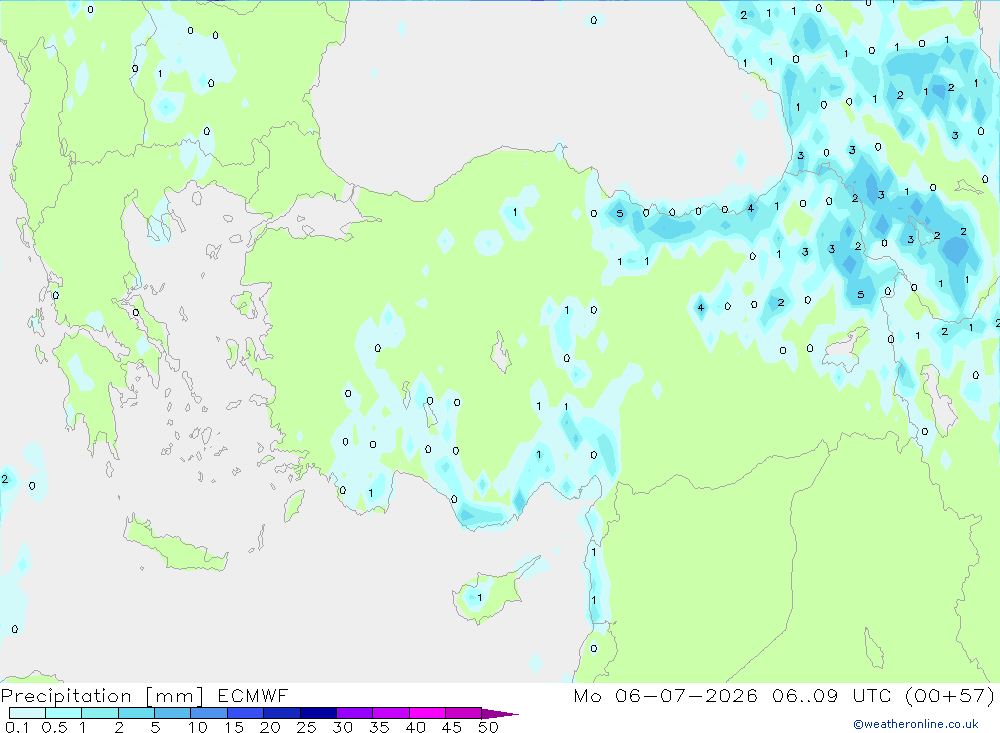The width and height of the screenshot is (1000, 733).
Task: Click the '30' legend scale label
Action: [x=343, y=727]
